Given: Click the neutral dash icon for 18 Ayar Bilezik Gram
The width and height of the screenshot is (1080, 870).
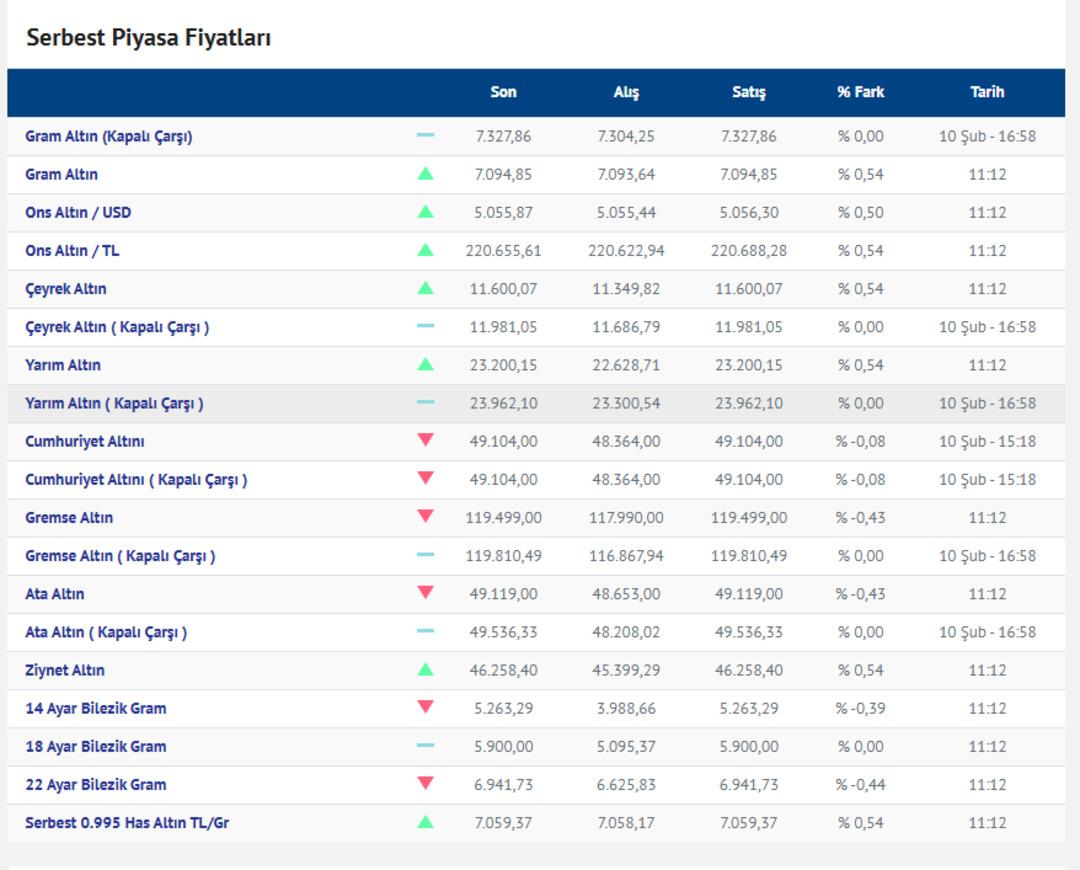Looking at the screenshot, I should click(425, 746).
